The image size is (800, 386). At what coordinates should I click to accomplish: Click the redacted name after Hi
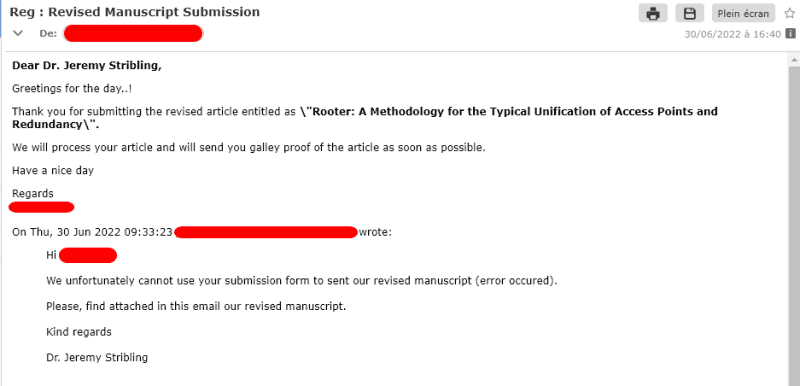[88, 255]
